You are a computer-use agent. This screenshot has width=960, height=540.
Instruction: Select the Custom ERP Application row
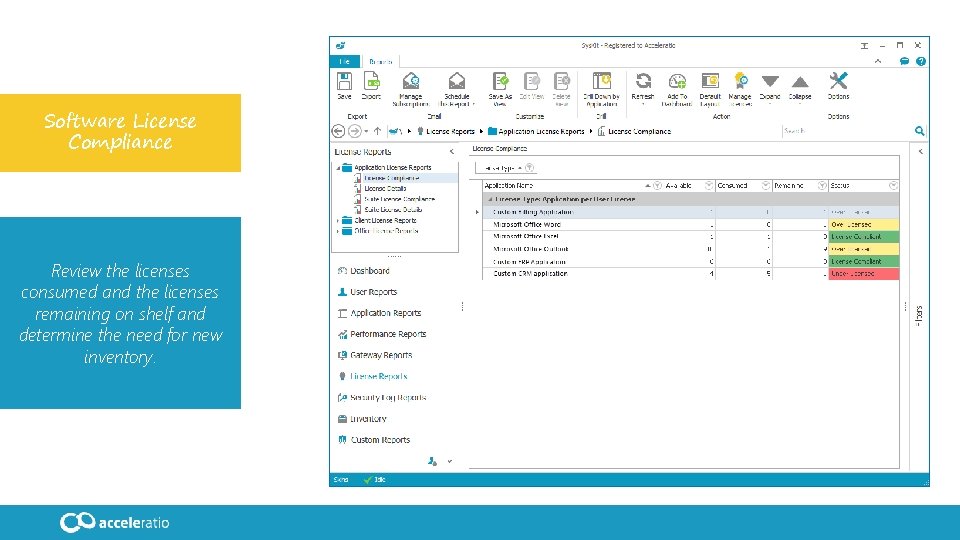(691, 261)
